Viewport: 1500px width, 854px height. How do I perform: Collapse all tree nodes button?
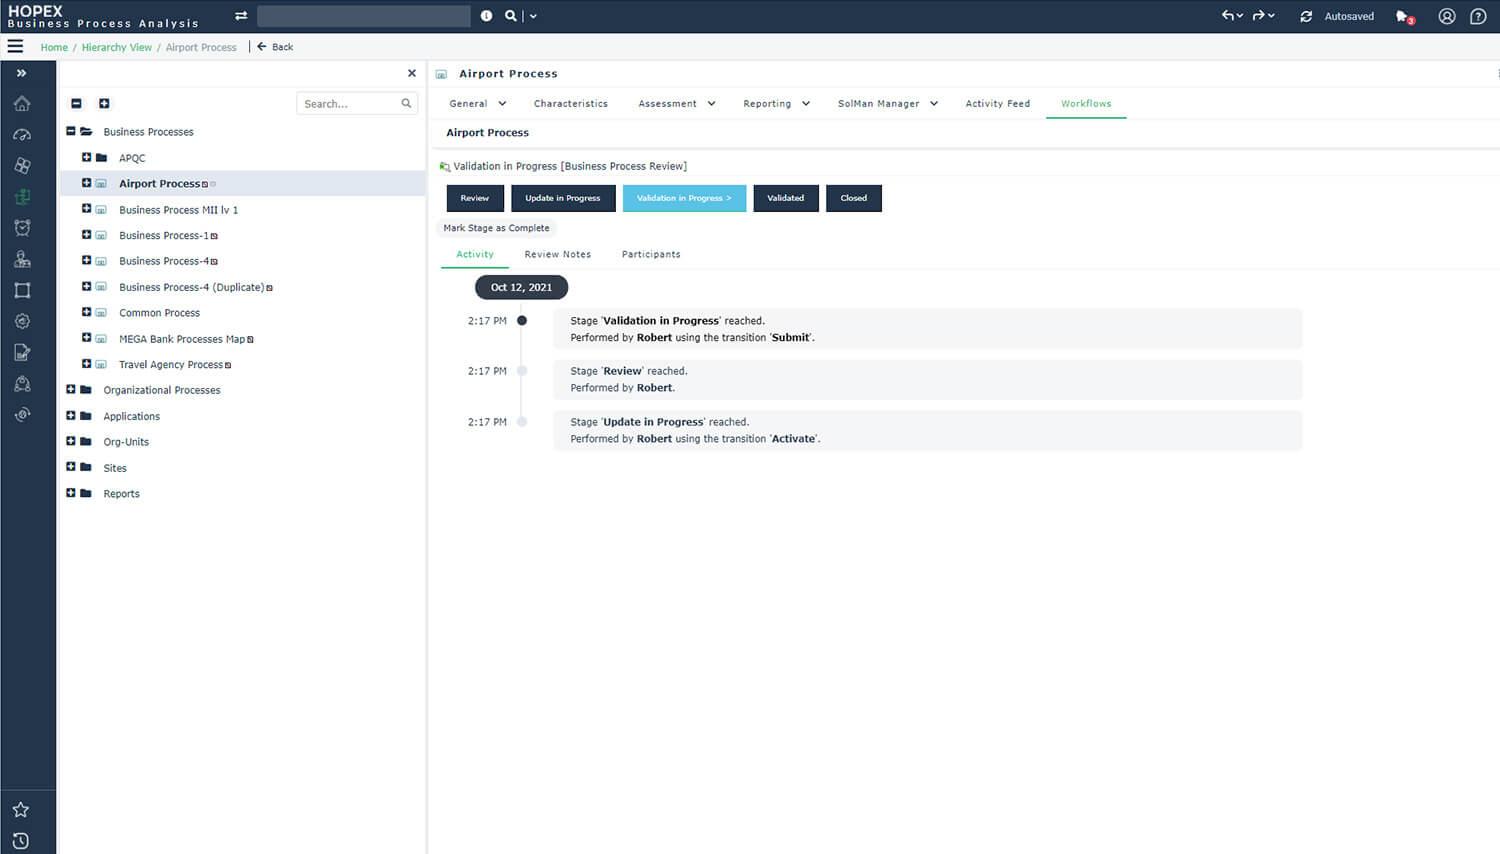pyautogui.click(x=76, y=103)
